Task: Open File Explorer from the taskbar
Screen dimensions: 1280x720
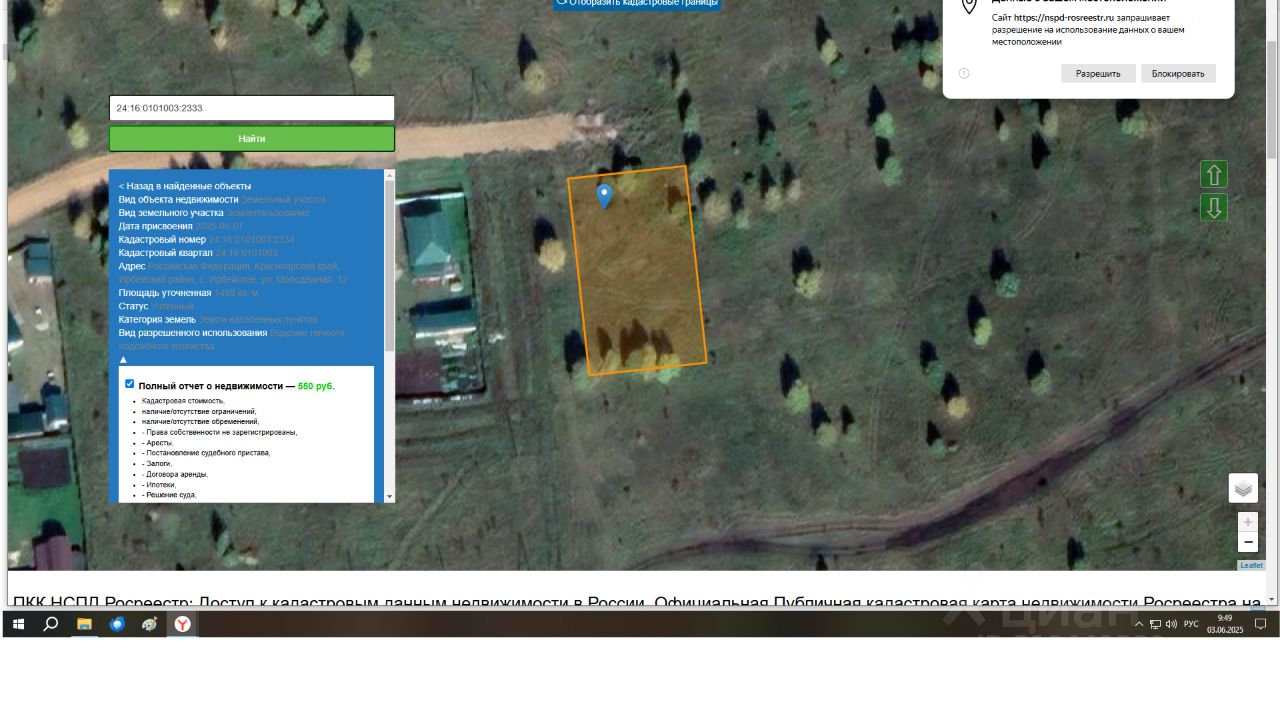Action: (x=84, y=624)
